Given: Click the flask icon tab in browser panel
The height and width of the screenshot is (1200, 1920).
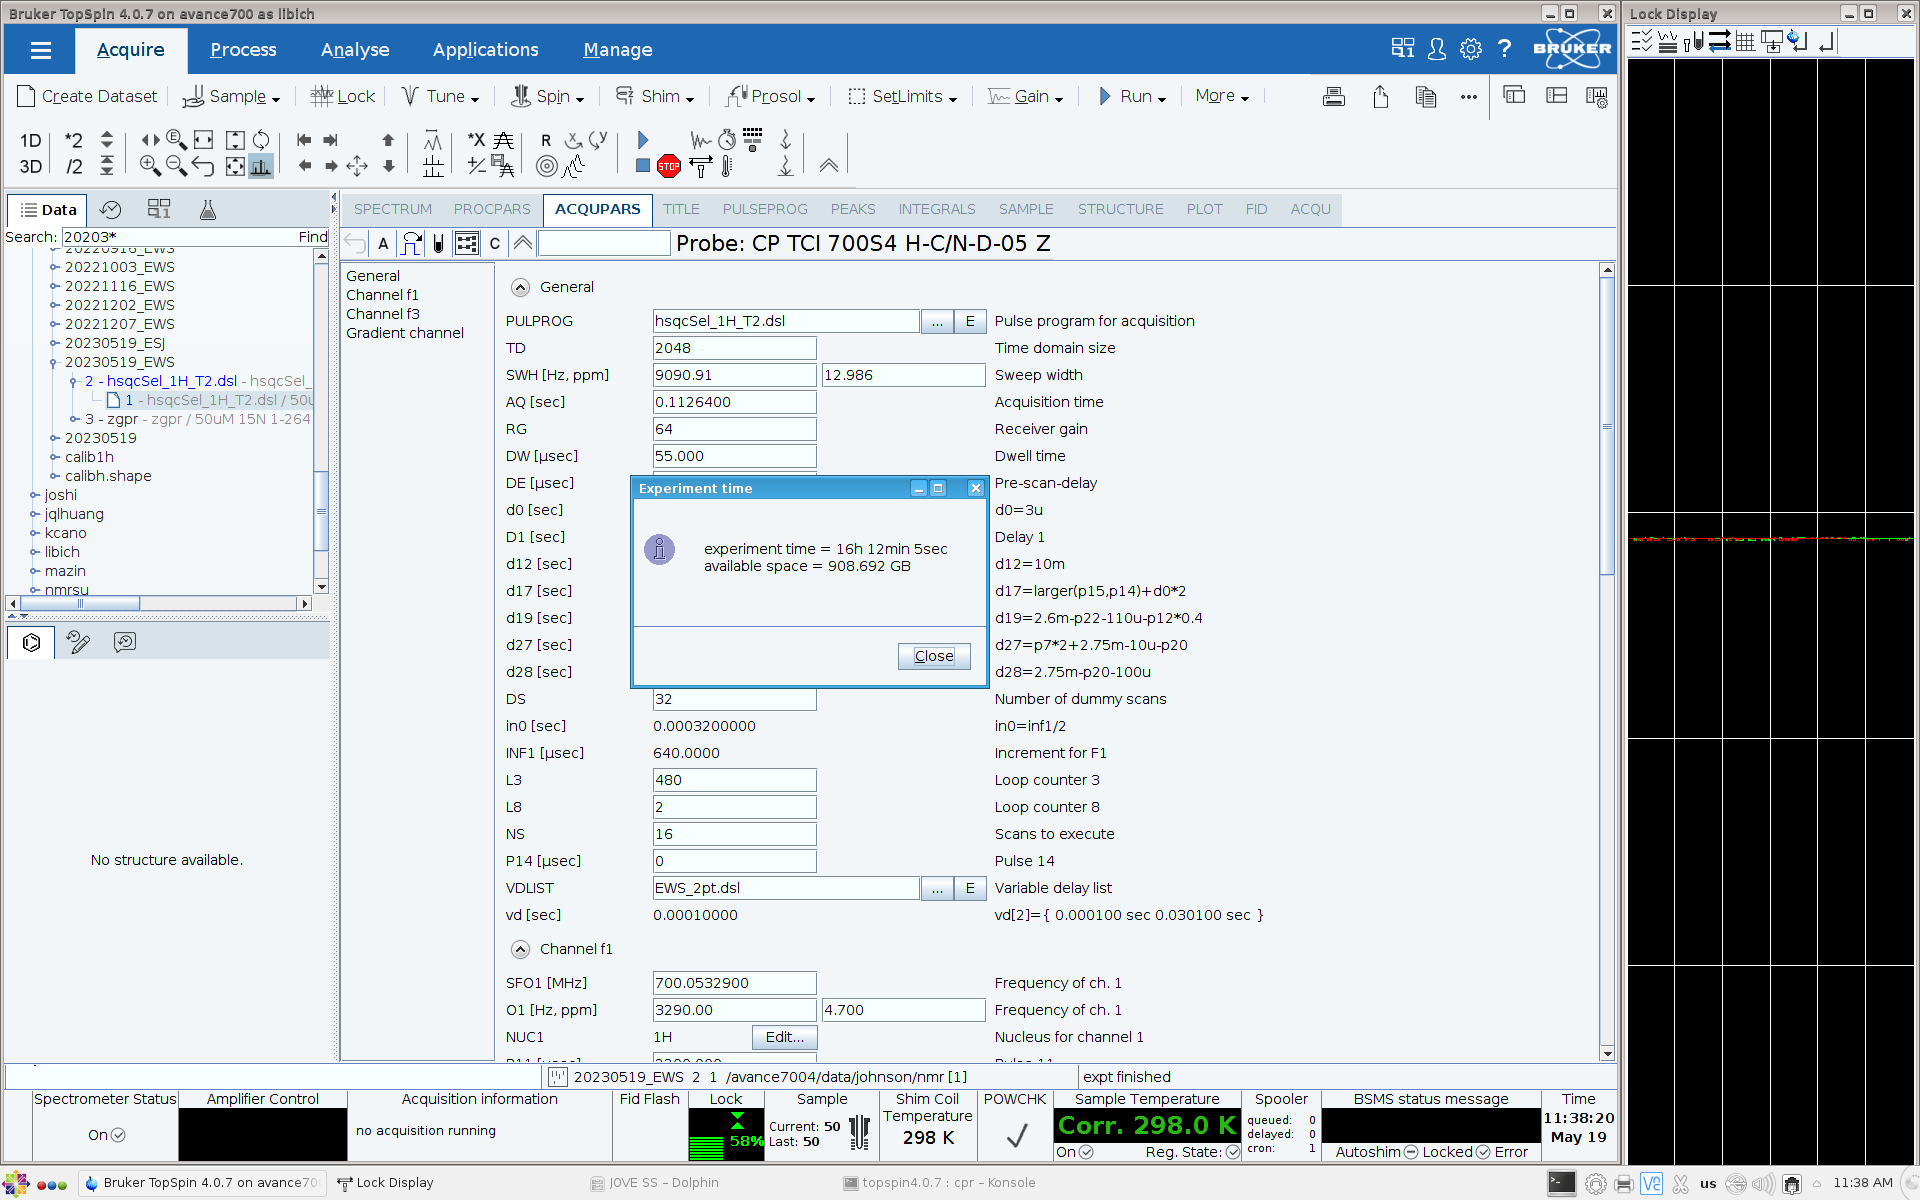Looking at the screenshot, I should click(208, 210).
